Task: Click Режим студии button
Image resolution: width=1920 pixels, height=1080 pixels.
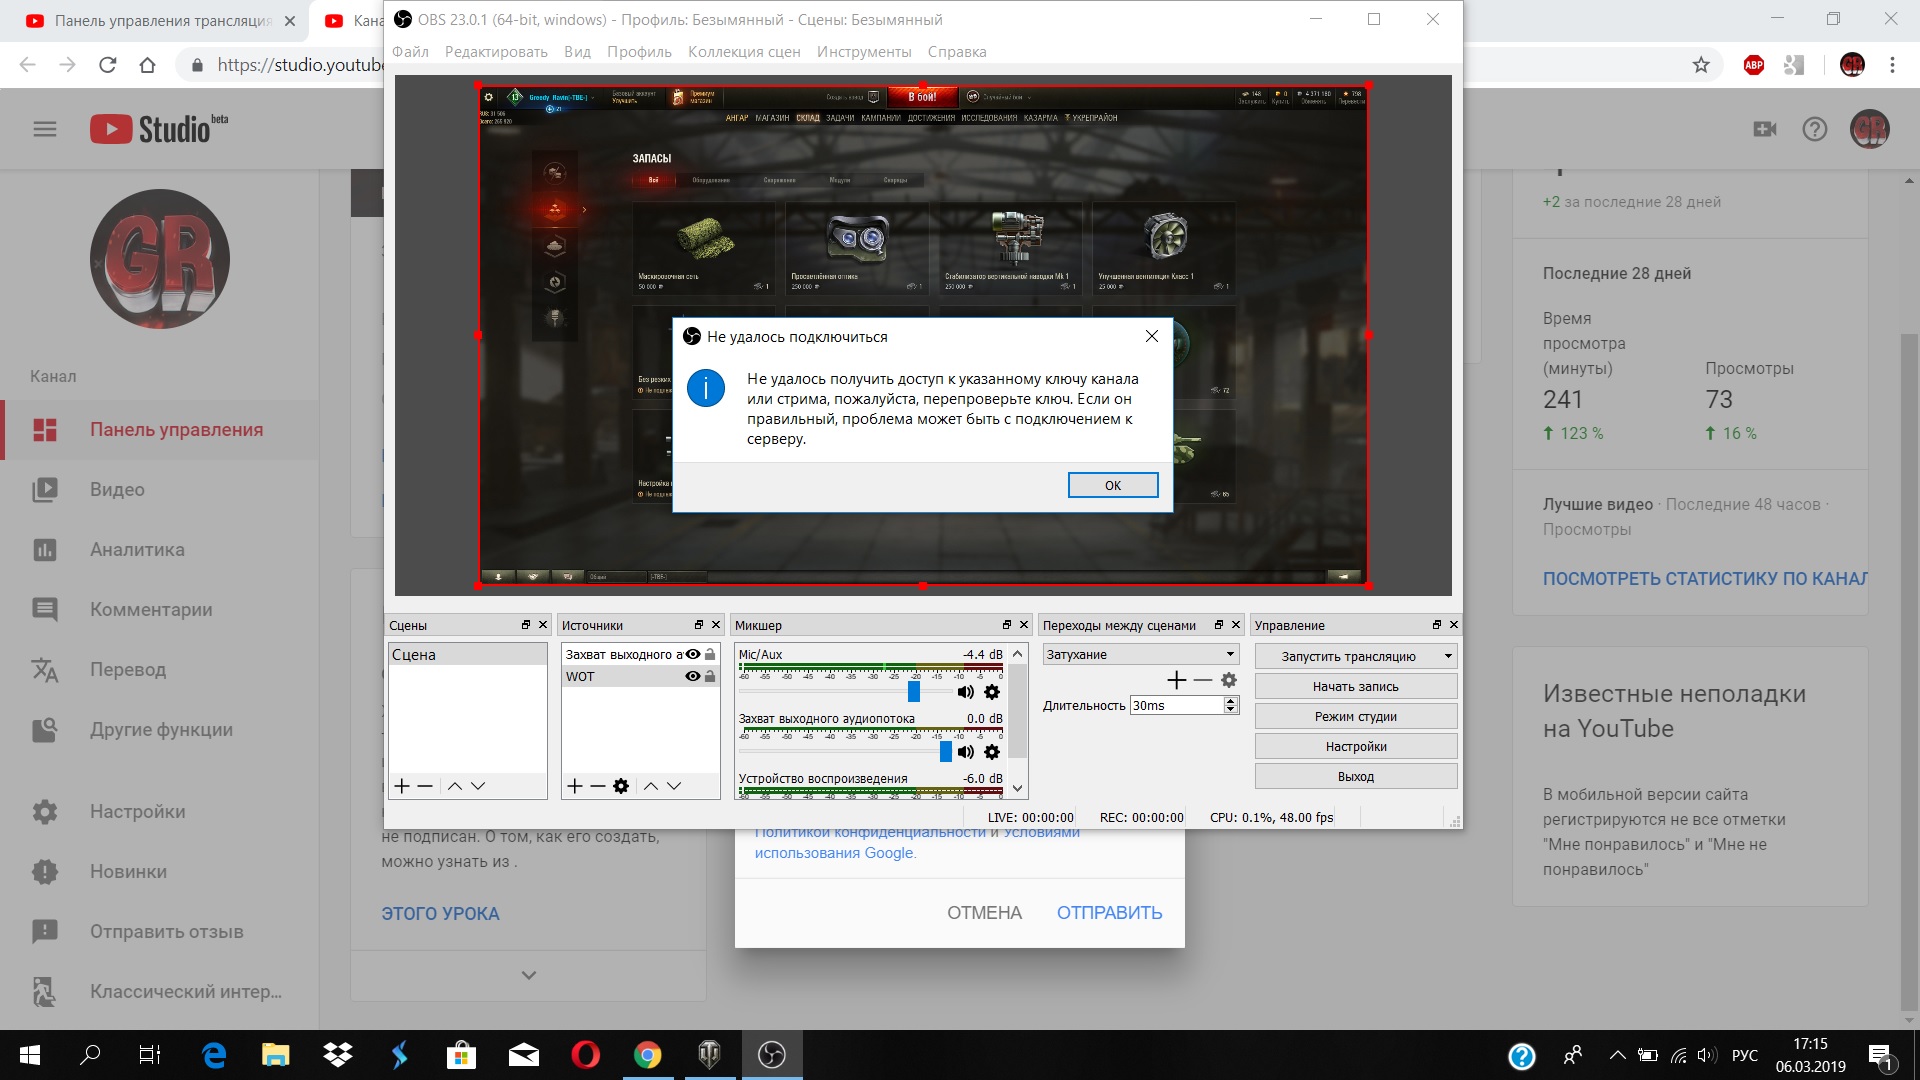Action: click(1355, 717)
